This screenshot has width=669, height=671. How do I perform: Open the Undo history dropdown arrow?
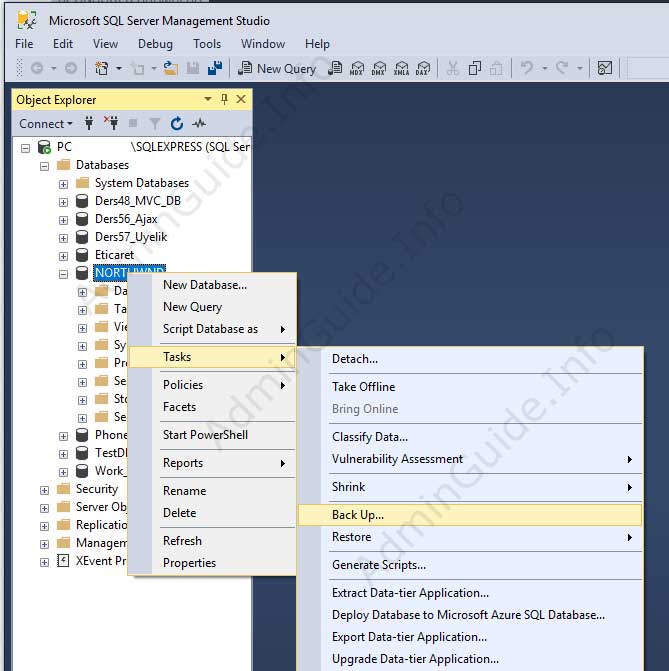click(x=544, y=68)
